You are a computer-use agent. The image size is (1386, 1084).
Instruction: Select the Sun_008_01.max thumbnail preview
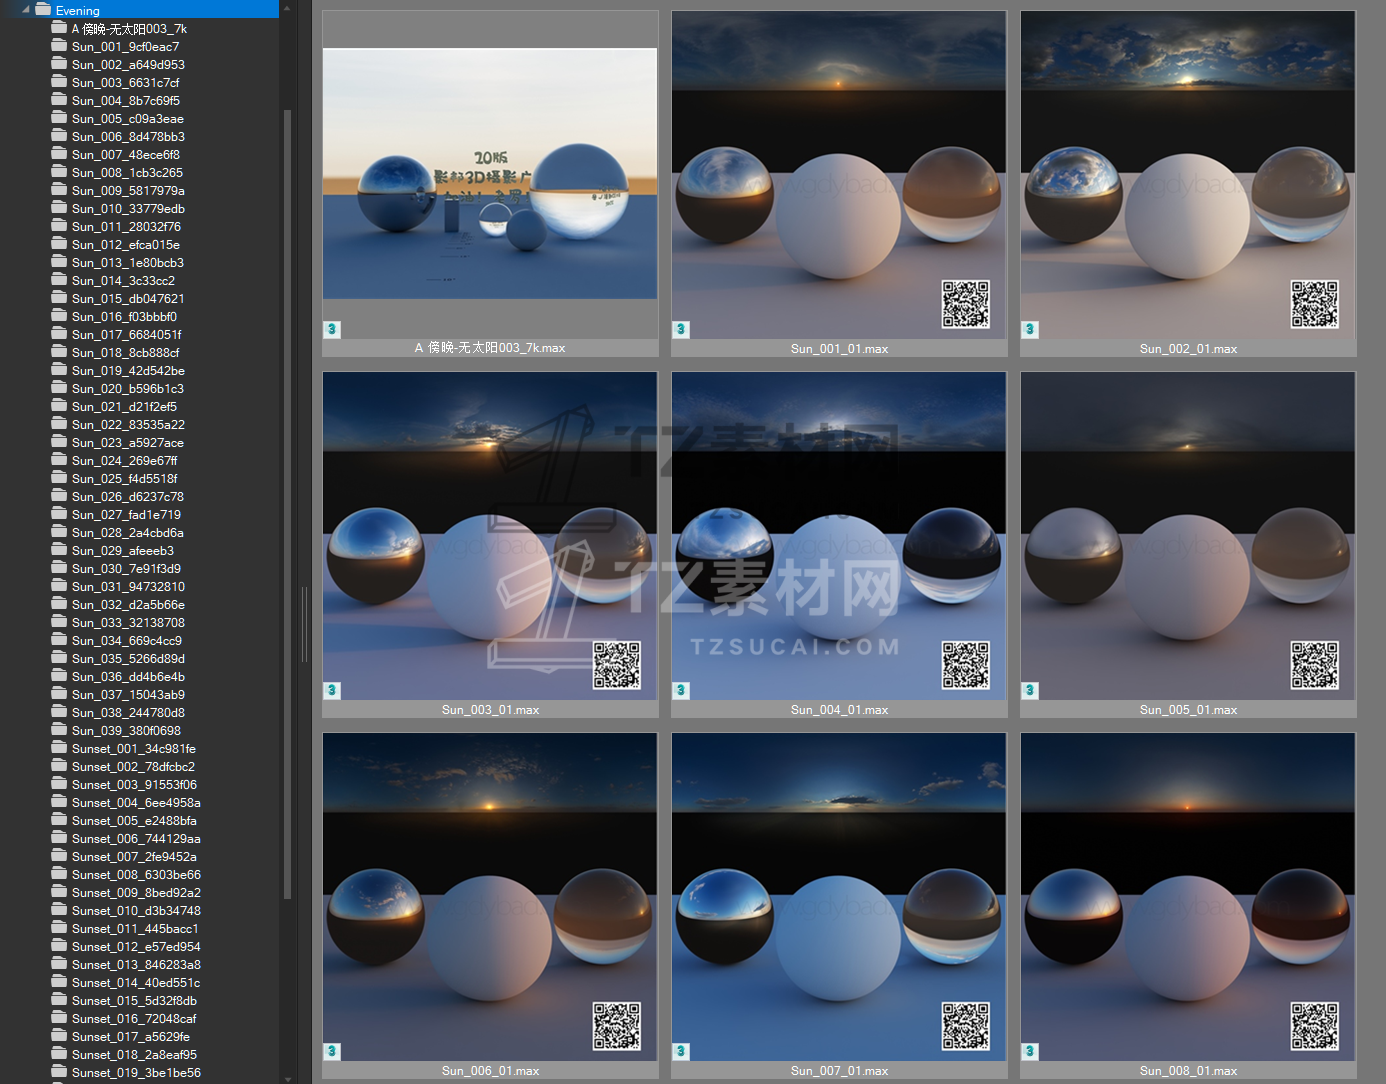point(1188,897)
